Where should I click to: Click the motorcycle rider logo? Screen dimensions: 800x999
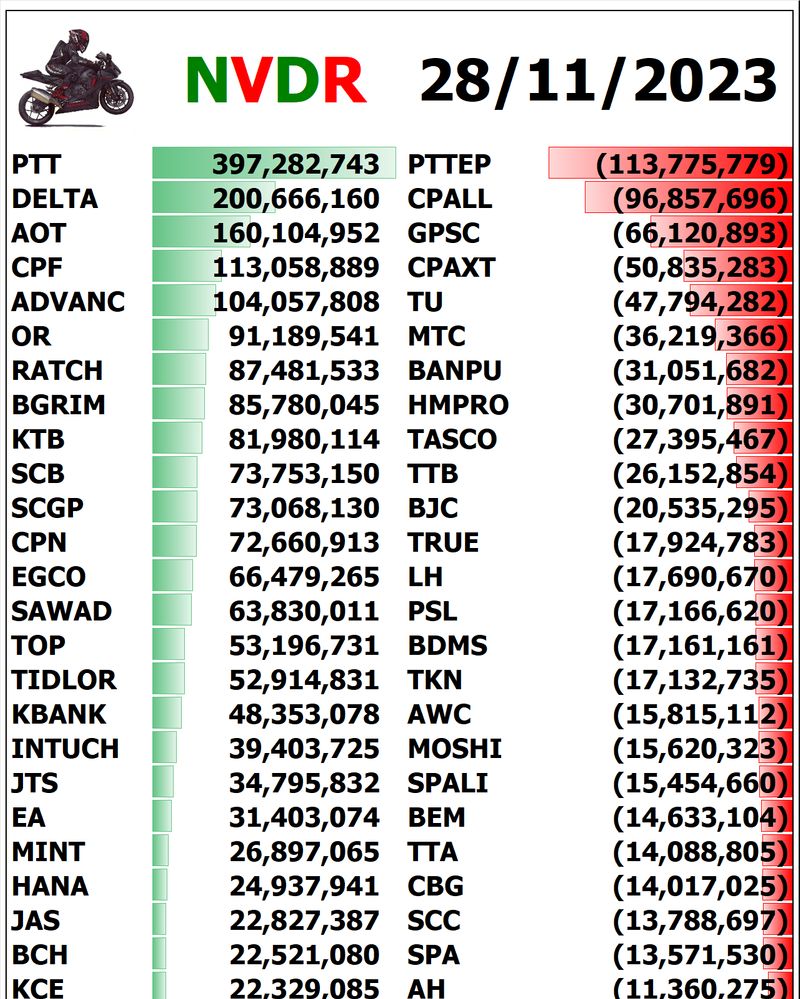click(x=76, y=78)
